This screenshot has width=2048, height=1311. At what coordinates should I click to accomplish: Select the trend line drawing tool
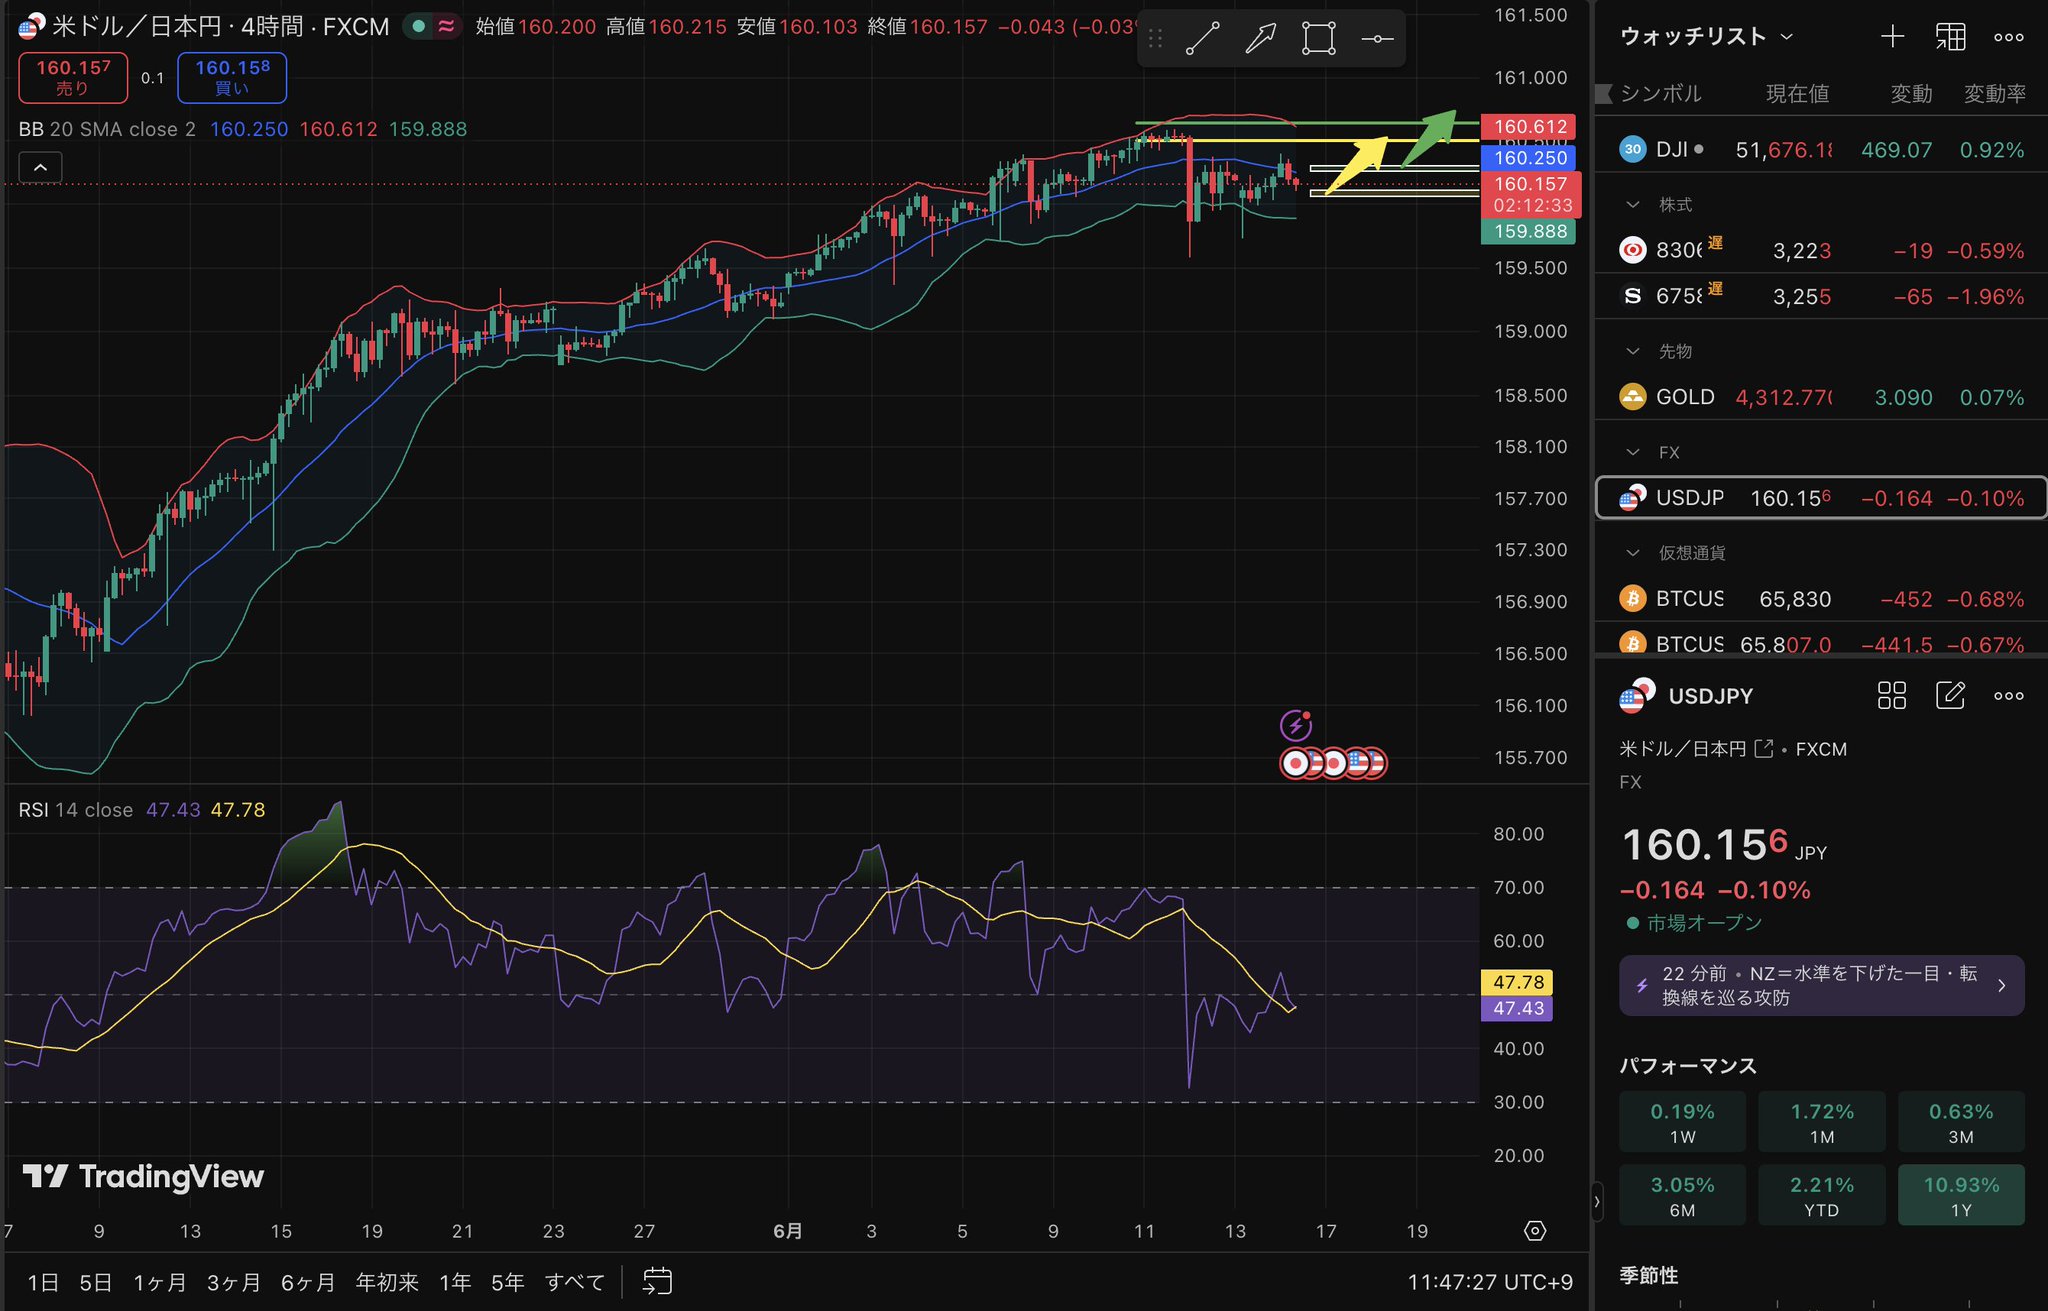click(x=1202, y=39)
